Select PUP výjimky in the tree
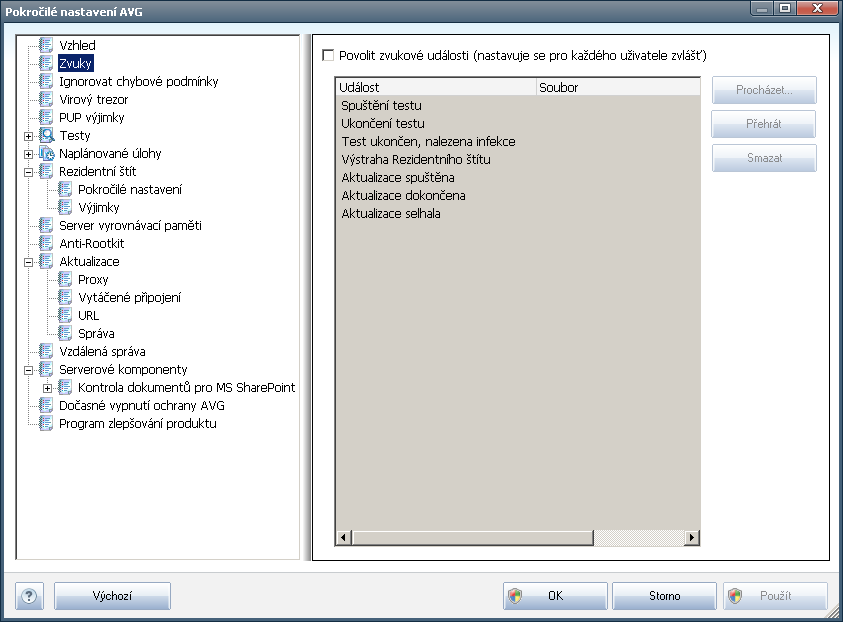 pos(91,117)
